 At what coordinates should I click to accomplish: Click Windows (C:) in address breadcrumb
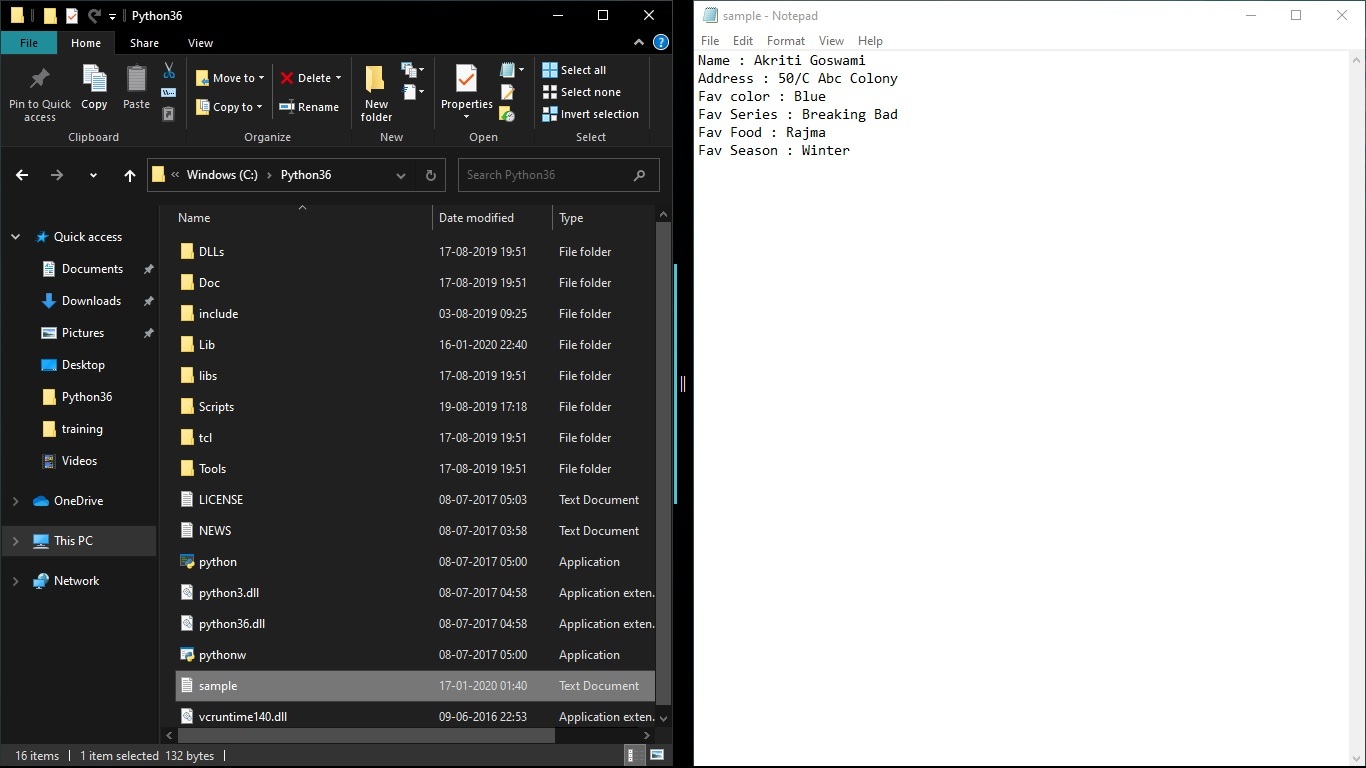(x=222, y=175)
